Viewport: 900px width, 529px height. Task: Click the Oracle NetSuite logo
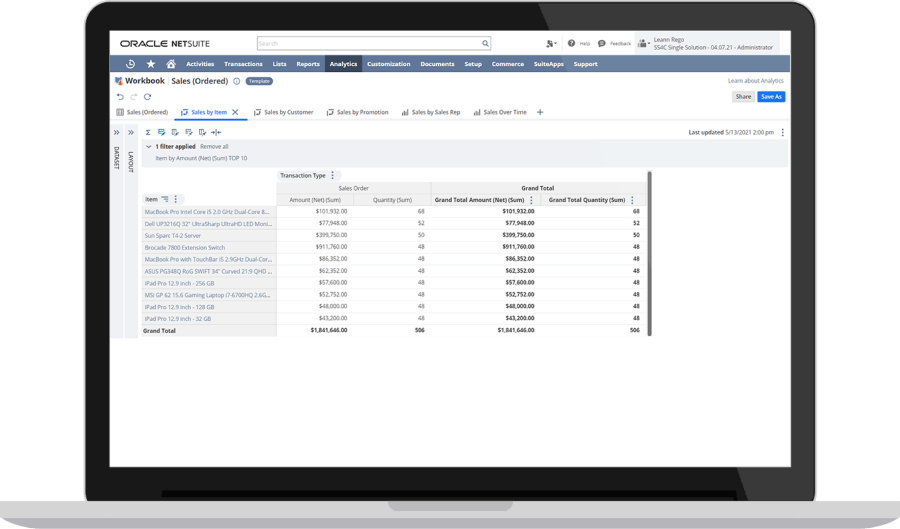[165, 44]
